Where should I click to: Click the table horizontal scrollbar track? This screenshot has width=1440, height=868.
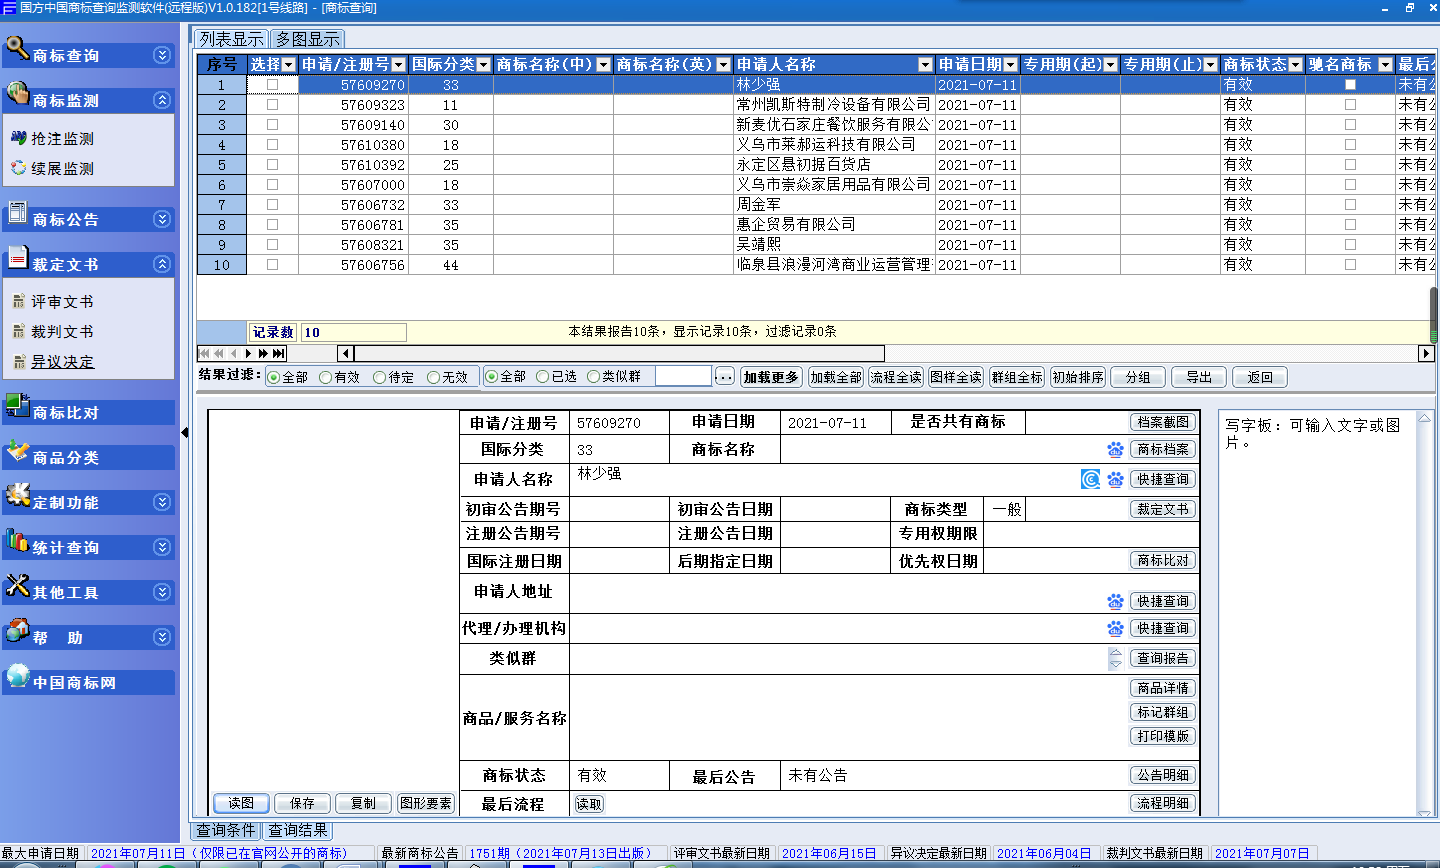[1150, 353]
